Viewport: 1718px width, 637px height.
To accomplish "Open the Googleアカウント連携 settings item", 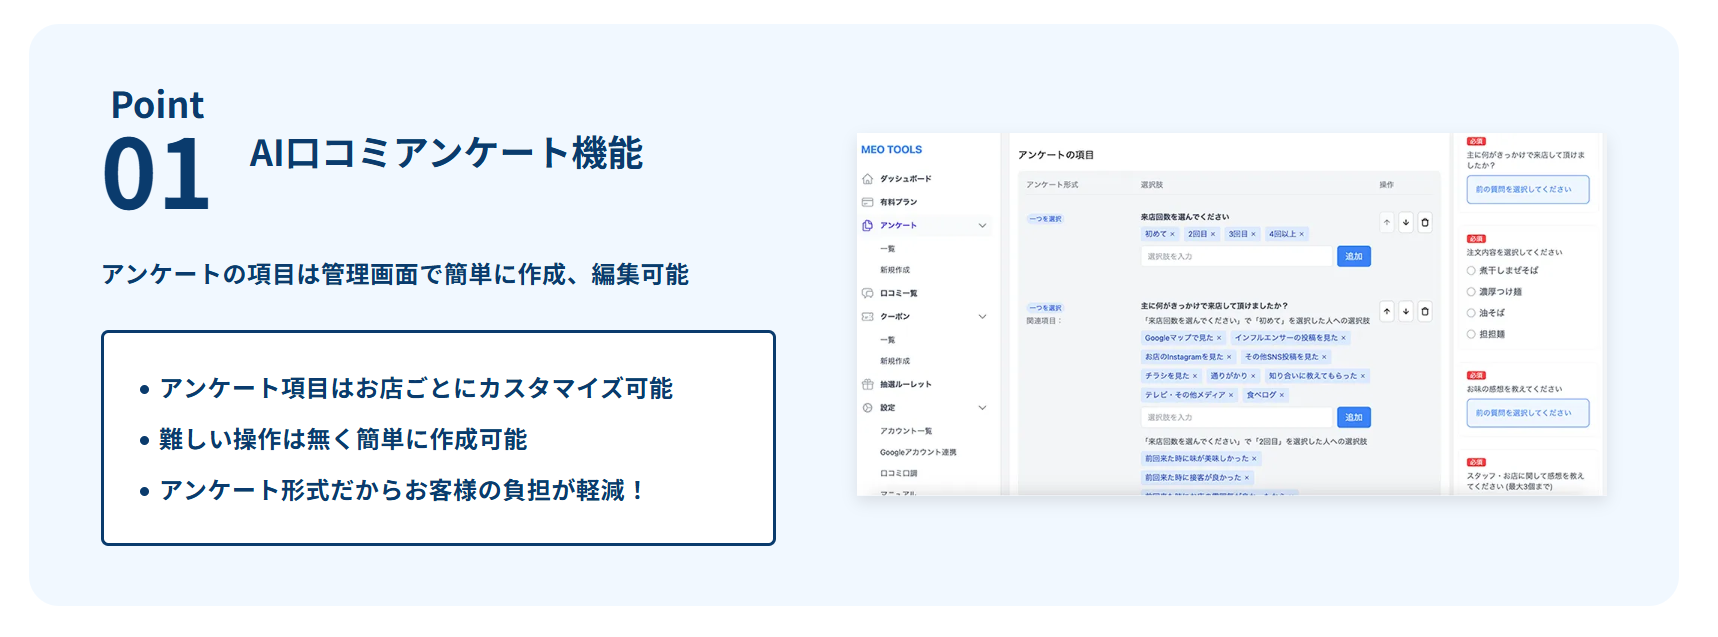I will point(918,452).
